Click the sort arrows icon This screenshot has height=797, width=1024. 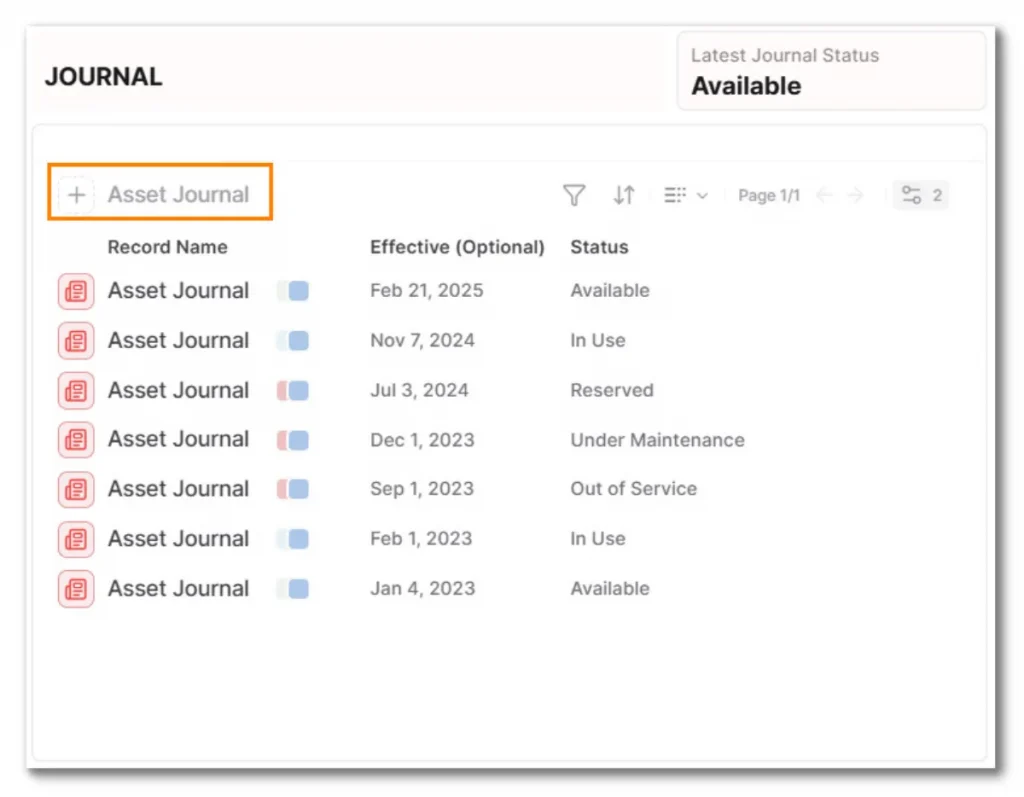pyautogui.click(x=623, y=195)
